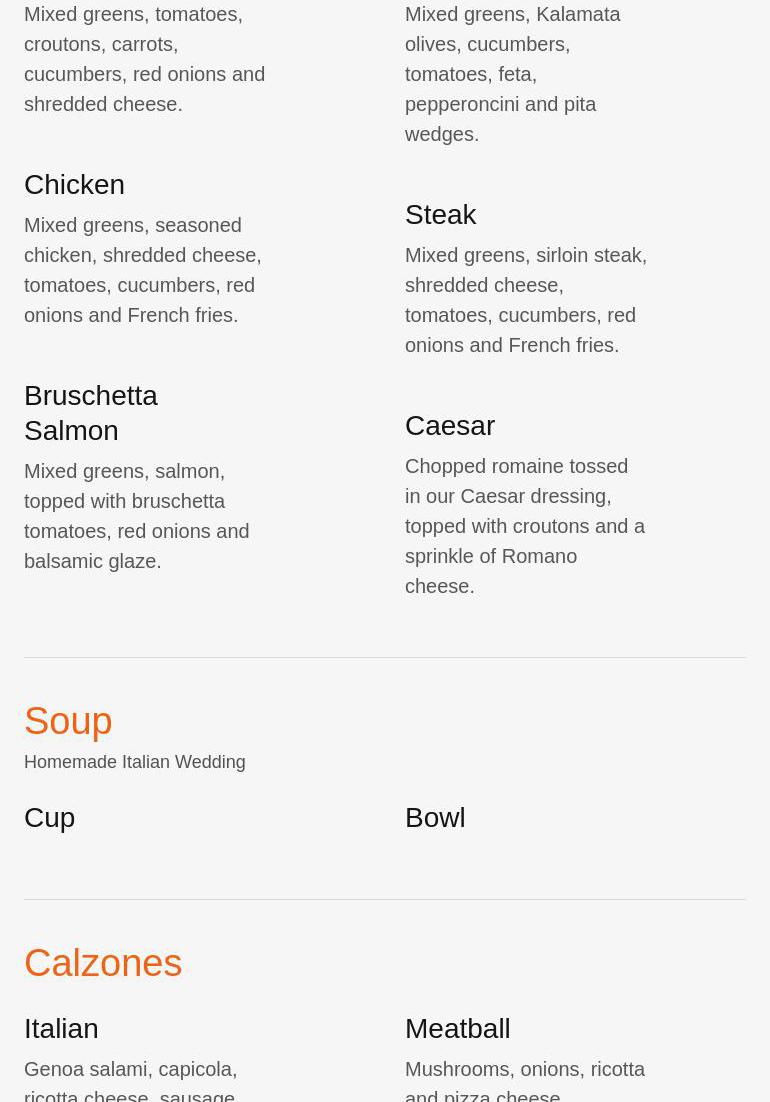Select the Meatball calzone title
Screen dimensions: 770x1102
(x=457, y=1029)
